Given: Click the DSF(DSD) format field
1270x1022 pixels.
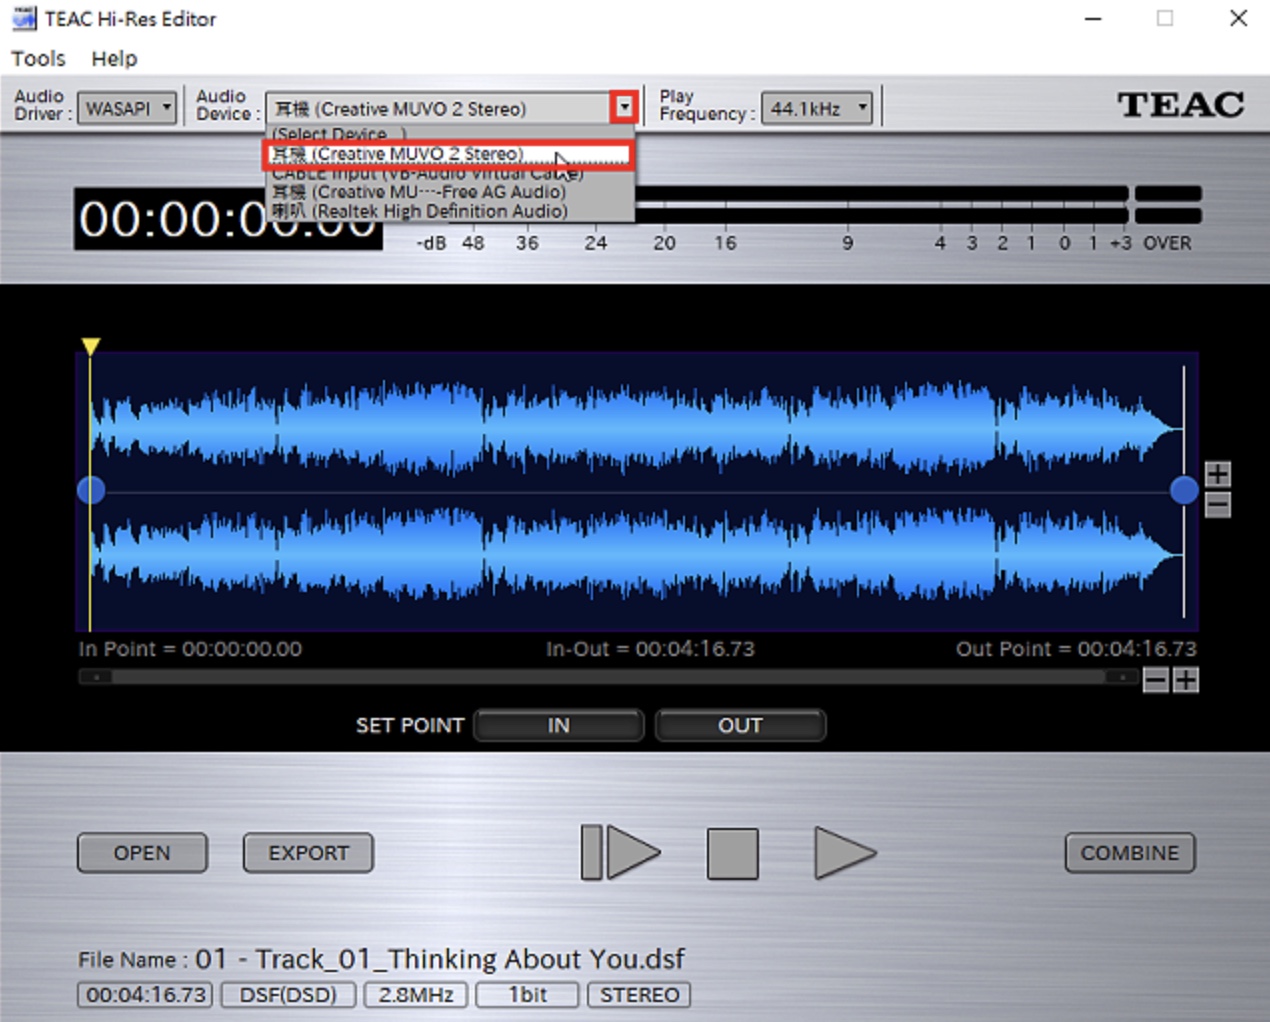Looking at the screenshot, I should (288, 995).
